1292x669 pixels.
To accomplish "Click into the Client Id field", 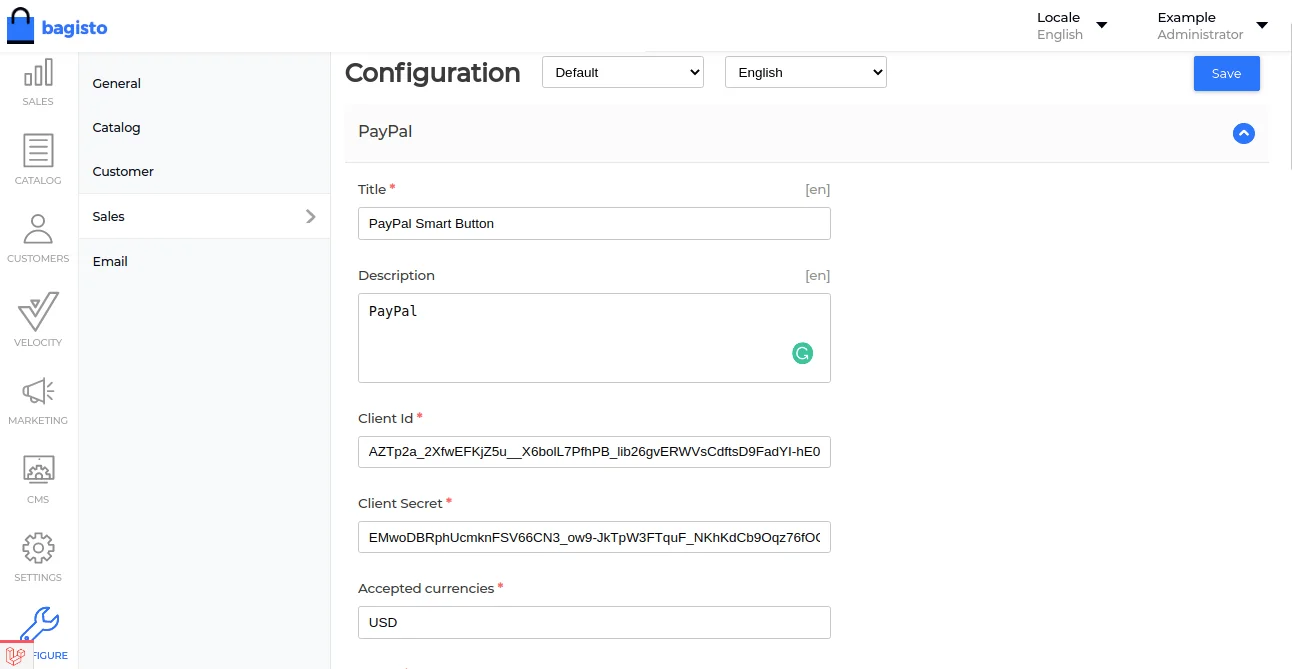I will (594, 451).
